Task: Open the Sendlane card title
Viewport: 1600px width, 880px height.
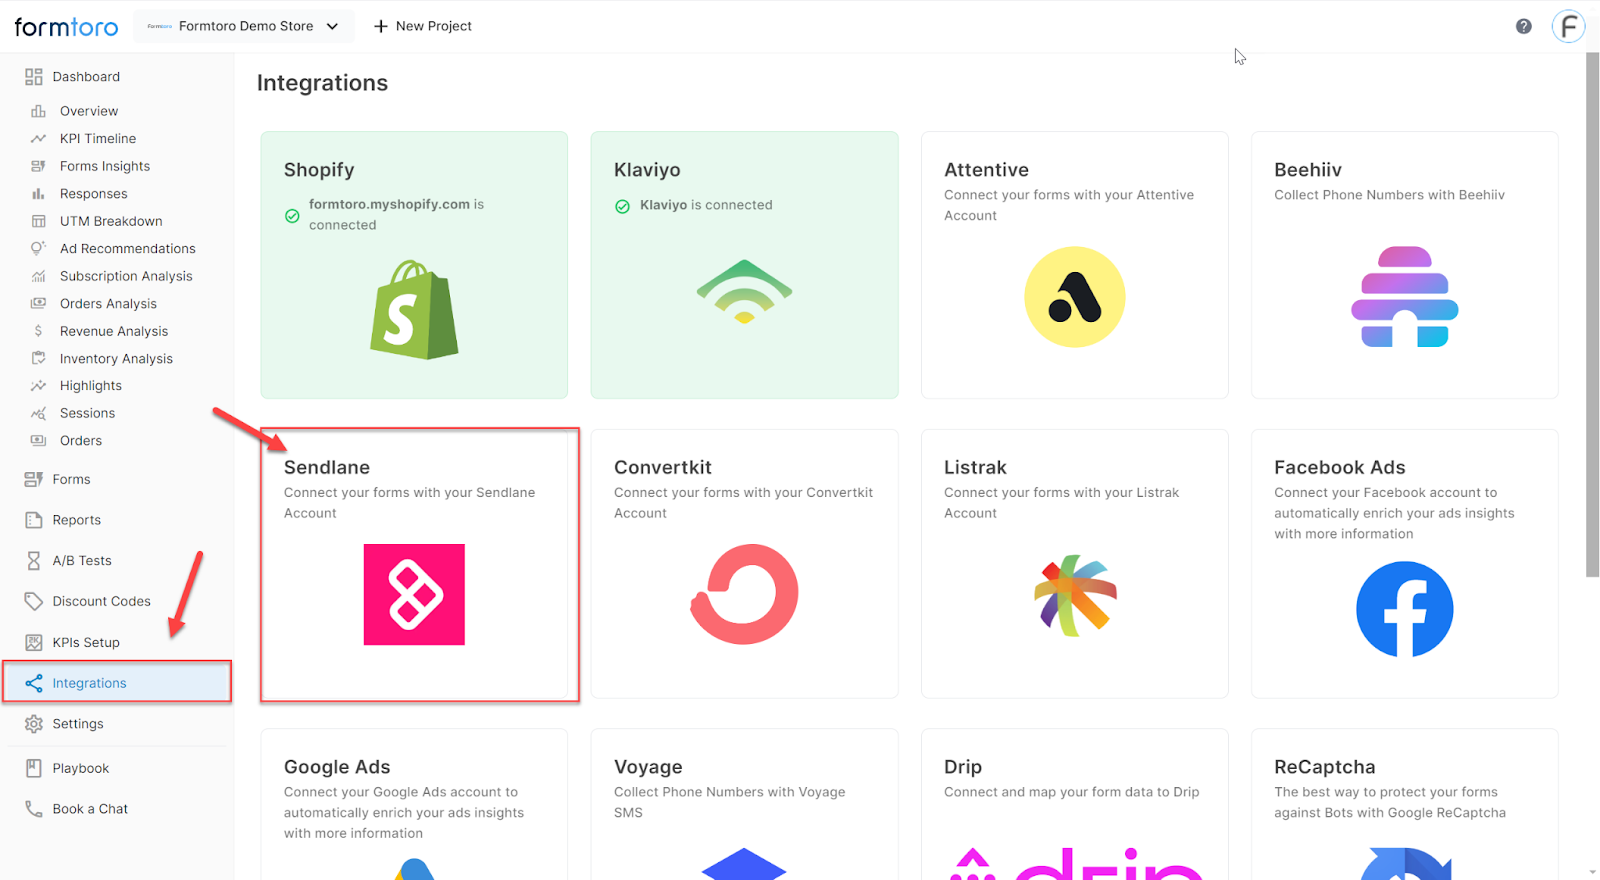Action: [x=327, y=467]
